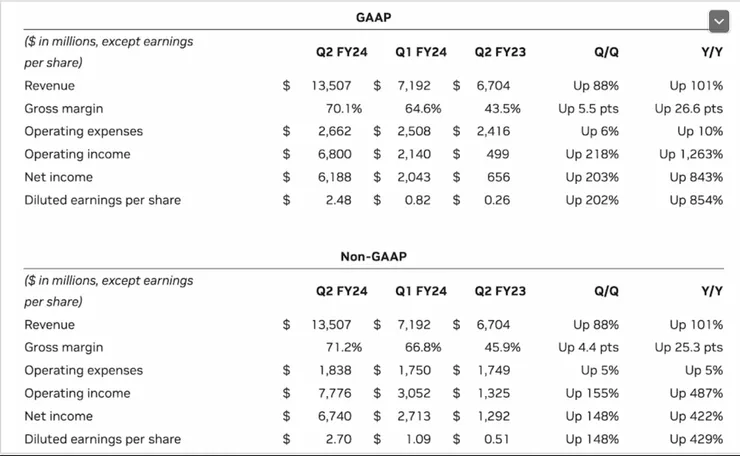Select Non-GAAP Gross margin 71.2% cell
Image resolution: width=740 pixels, height=456 pixels.
[x=343, y=347]
